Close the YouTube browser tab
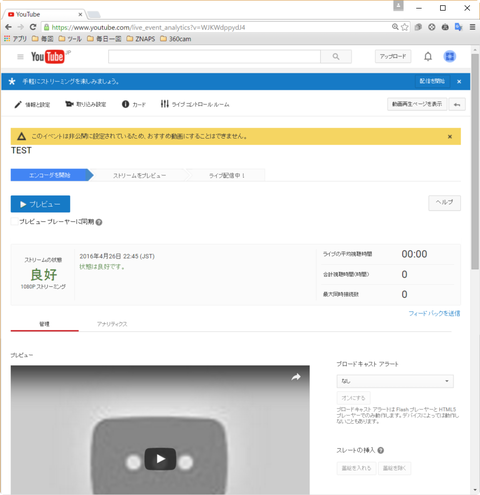Screen dimensions: 480x495 80,14
